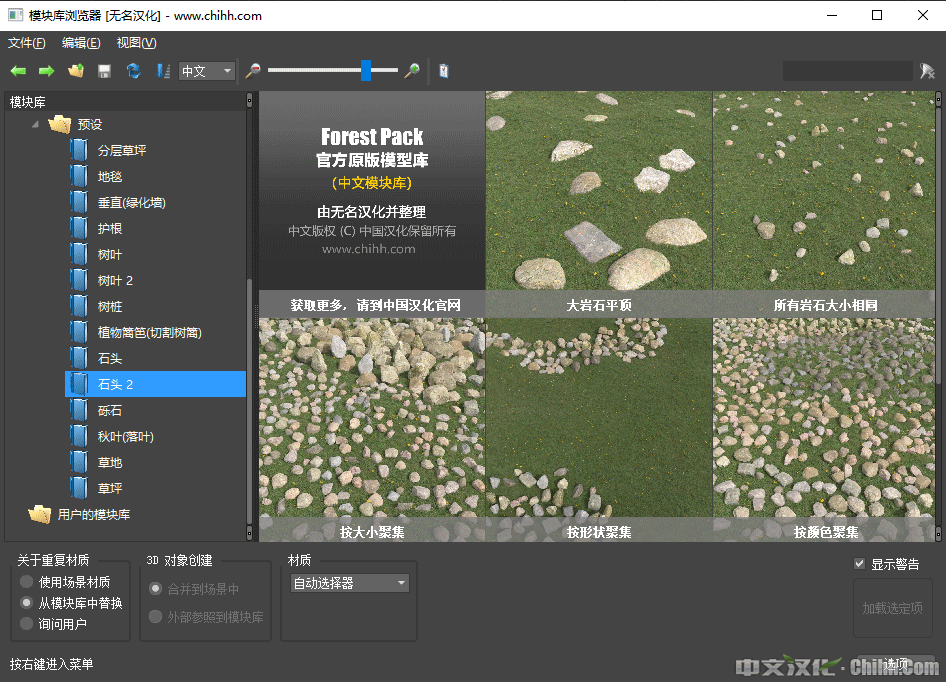The image size is (946, 682).
Task: Open the 自动选择器 material dropdown
Action: pos(349,583)
